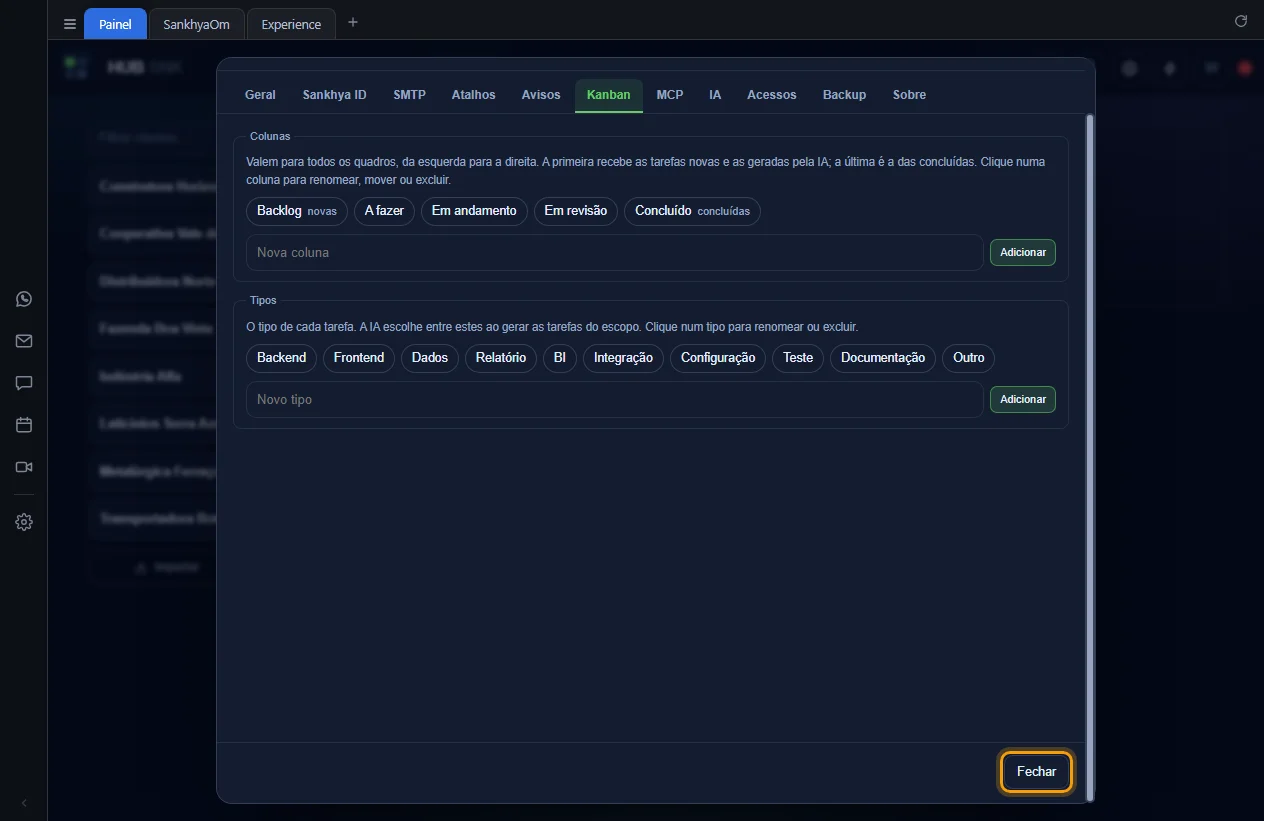Switch to the Experience tab
This screenshot has width=1264, height=821.
(291, 24)
